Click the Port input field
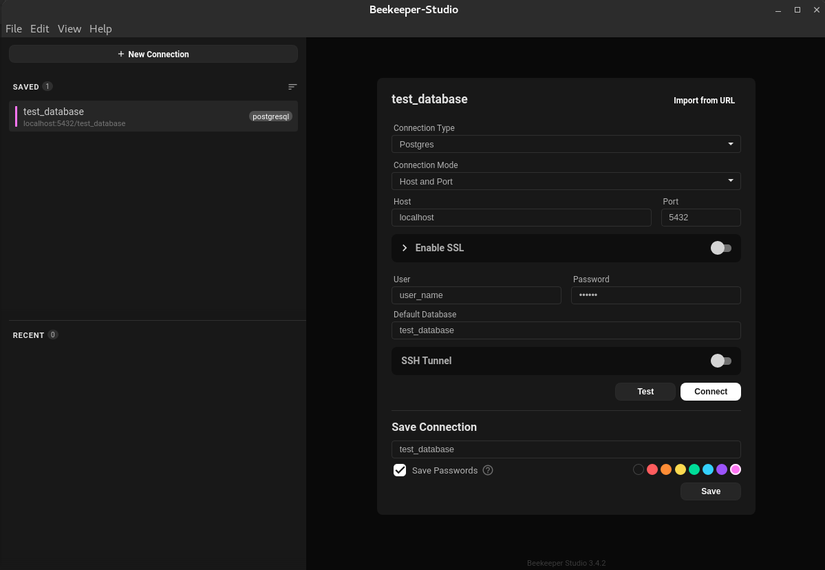This screenshot has width=825, height=570. [701, 217]
